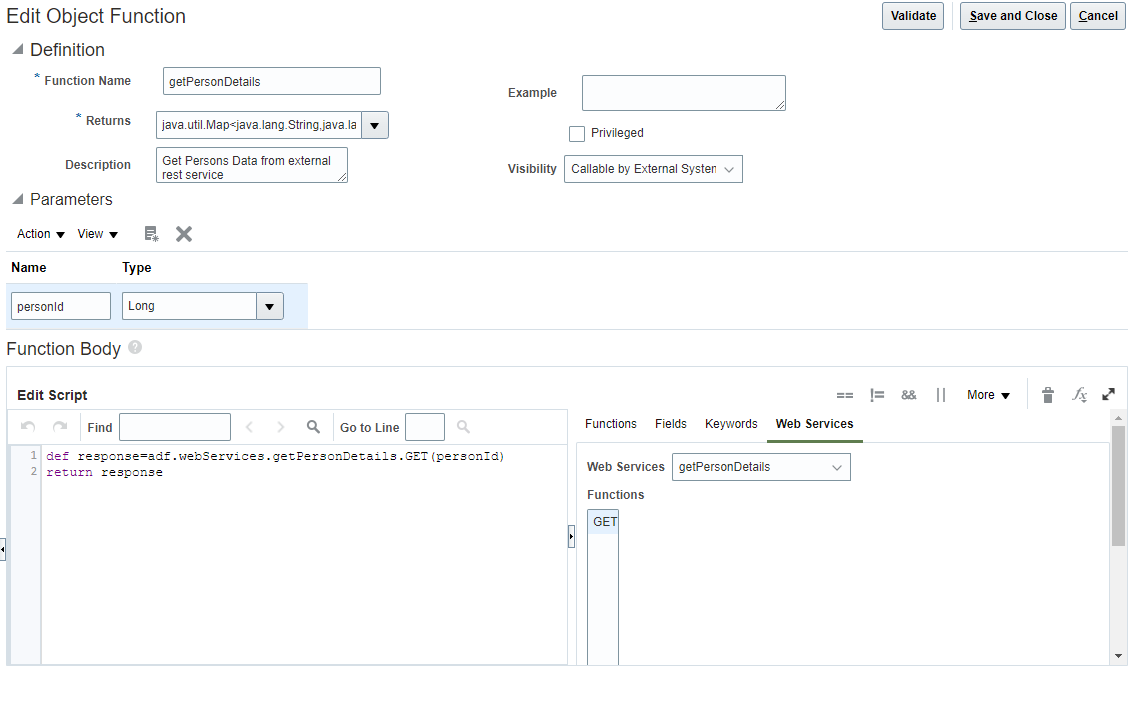Image resolution: width=1128 pixels, height=720 pixels.
Task: Click the undo icon in script toolbar
Action: point(28,427)
